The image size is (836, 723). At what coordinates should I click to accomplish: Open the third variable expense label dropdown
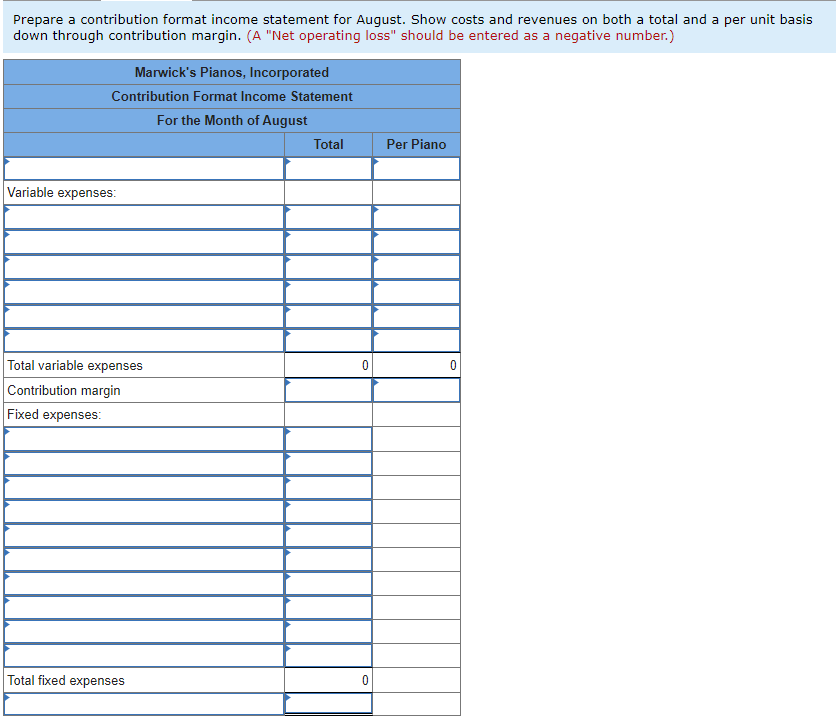[144, 267]
